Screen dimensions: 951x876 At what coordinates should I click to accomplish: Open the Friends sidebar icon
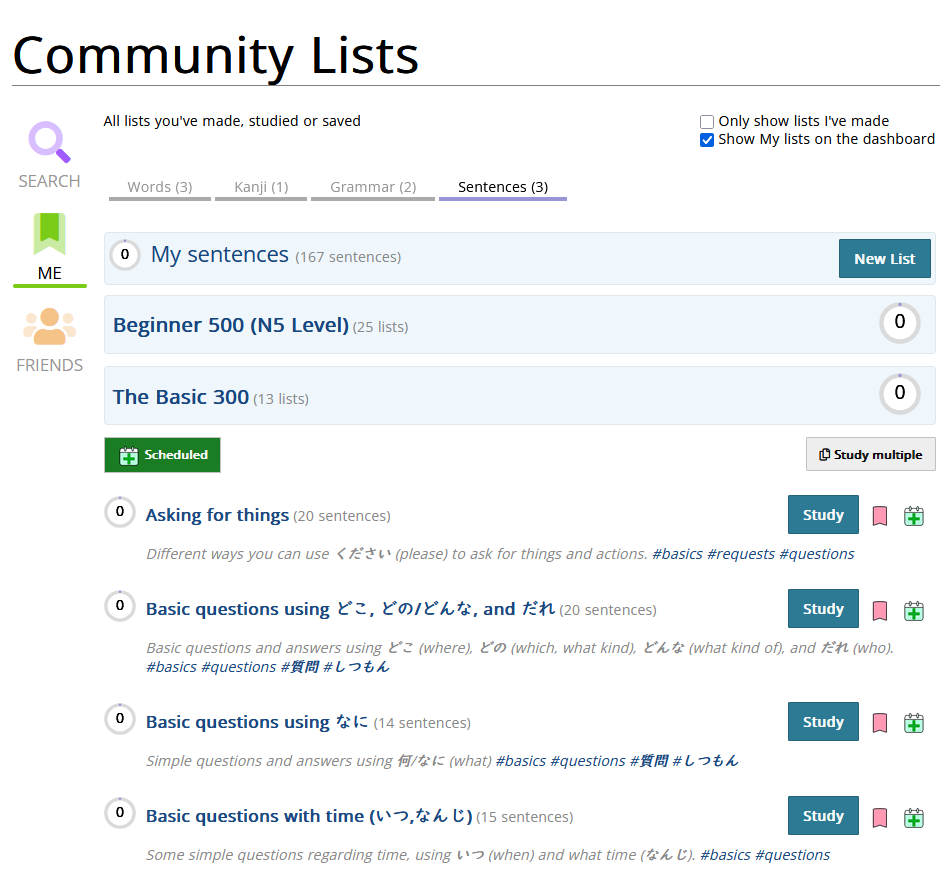[x=49, y=327]
